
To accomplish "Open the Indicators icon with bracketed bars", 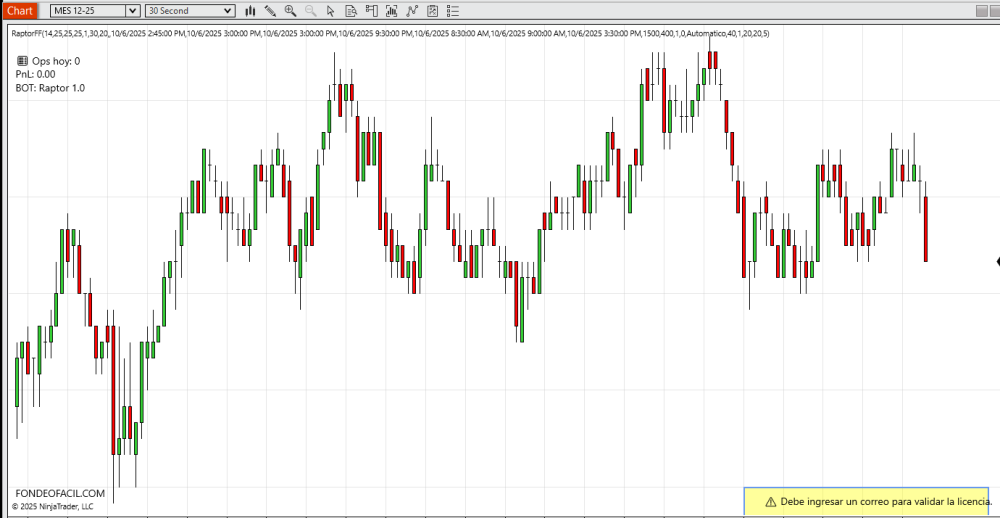I will pos(391,11).
